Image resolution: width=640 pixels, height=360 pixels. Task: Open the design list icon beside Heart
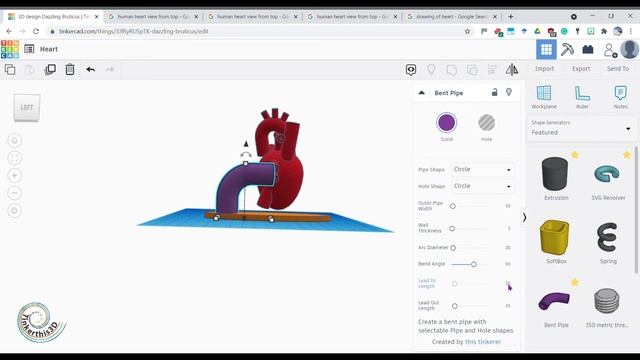(x=29, y=49)
